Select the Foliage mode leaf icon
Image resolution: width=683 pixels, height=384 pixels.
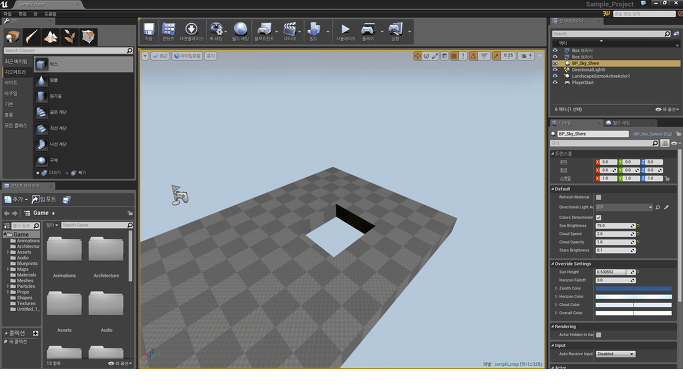69,37
